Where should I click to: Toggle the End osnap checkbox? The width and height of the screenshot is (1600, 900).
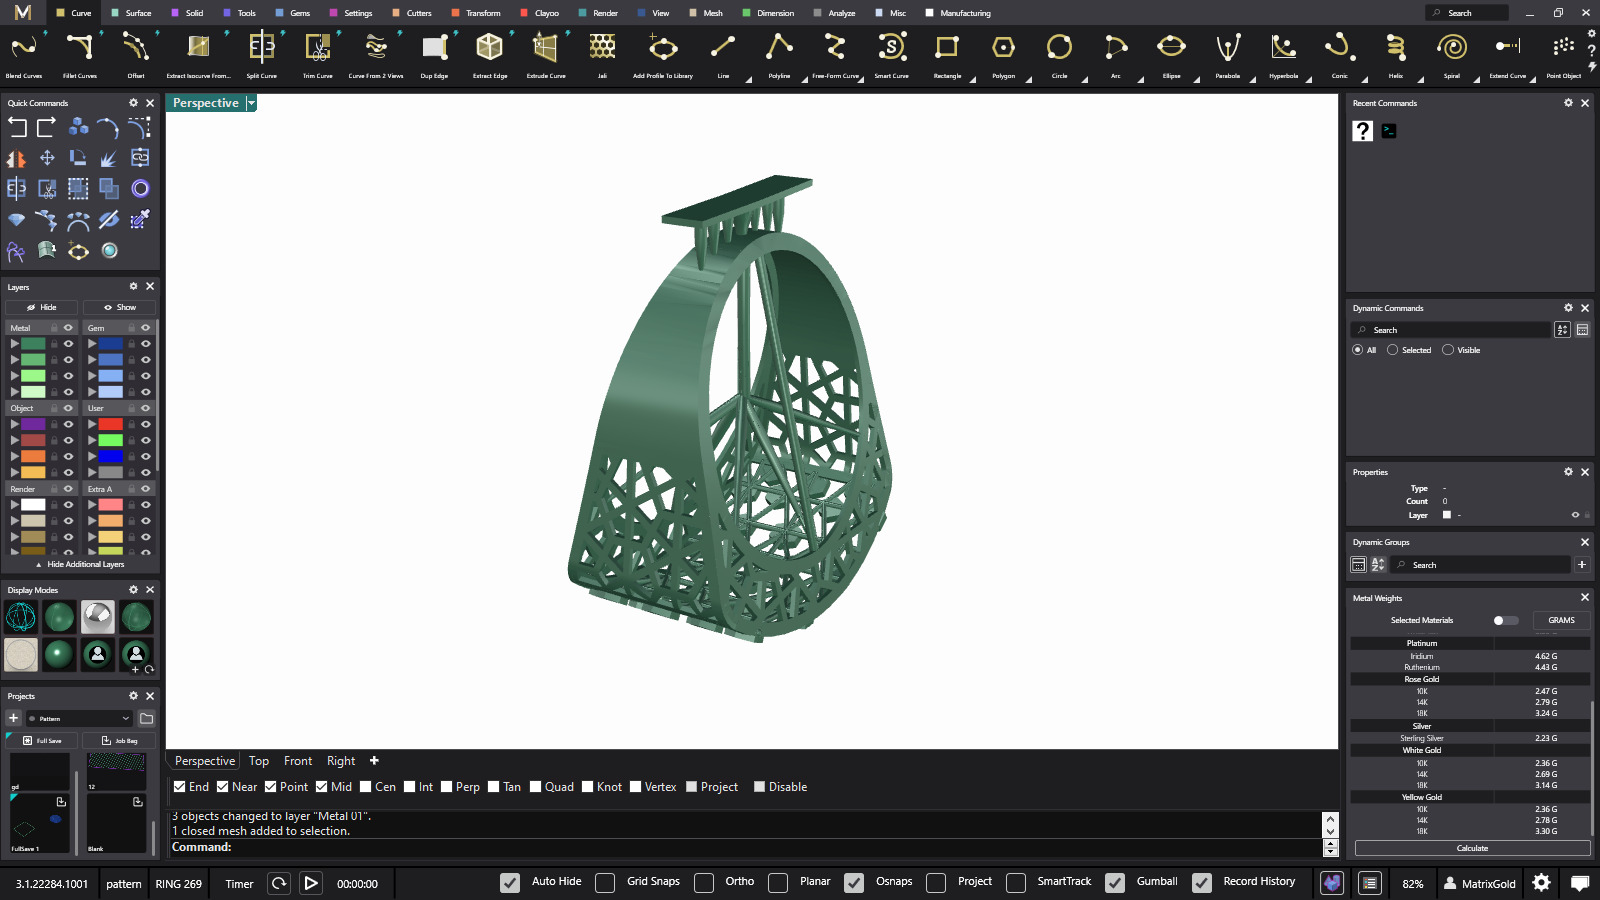[180, 787]
